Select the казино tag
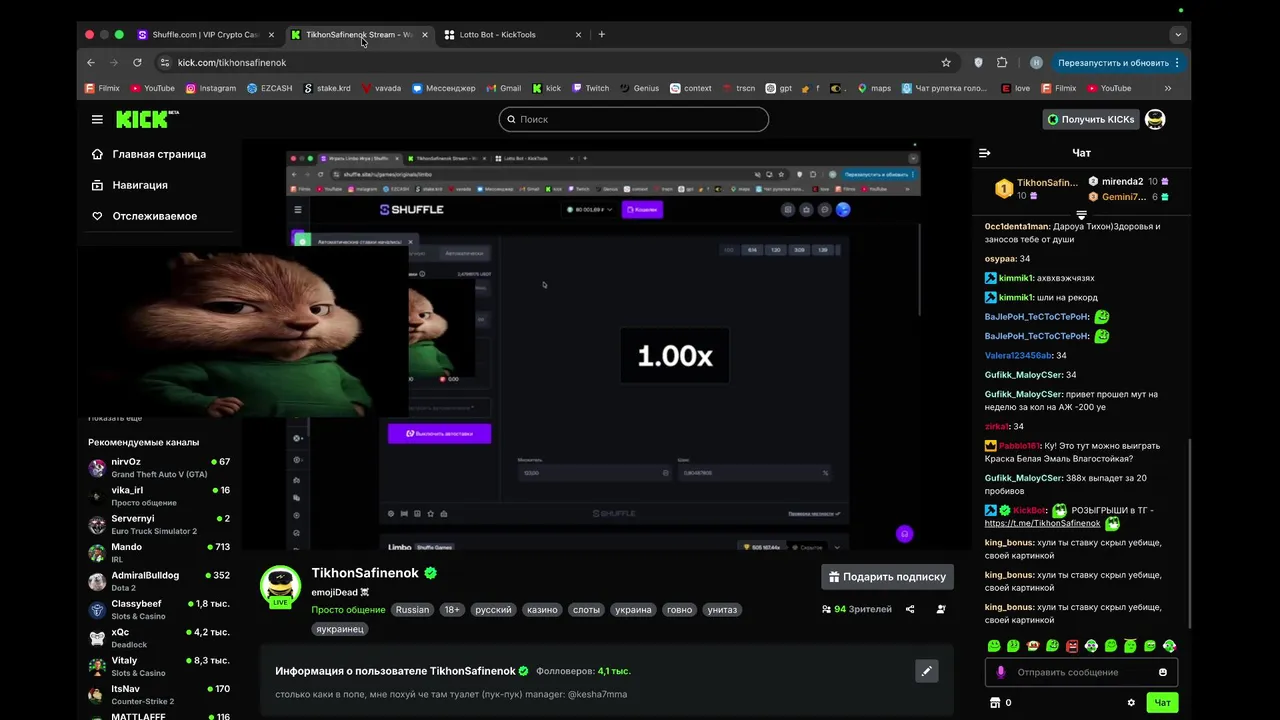The height and width of the screenshot is (720, 1280). [x=542, y=609]
